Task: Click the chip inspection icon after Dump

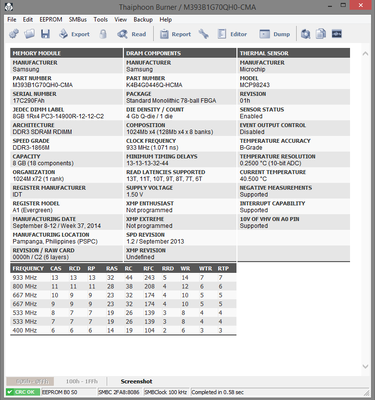Action: click(305, 34)
